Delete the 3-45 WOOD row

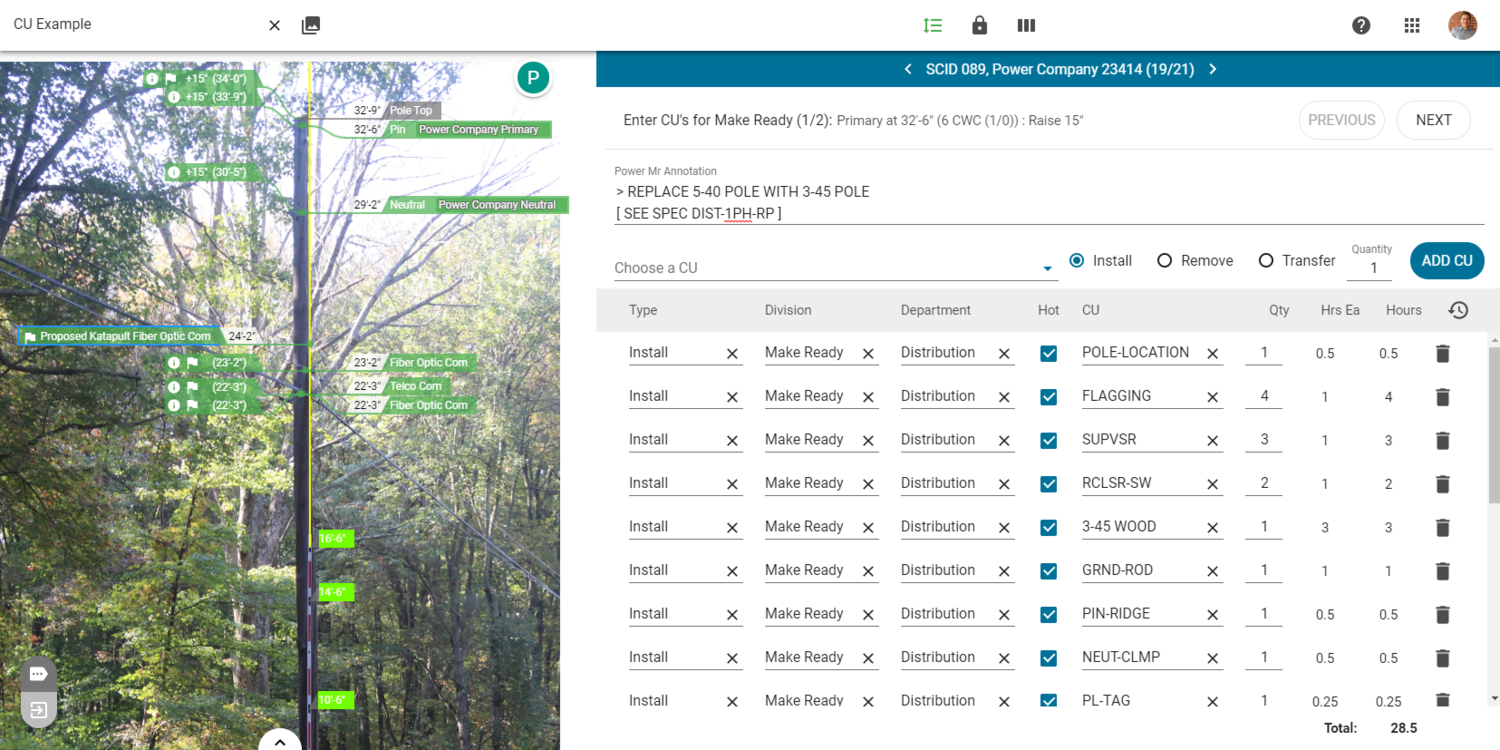point(1442,527)
